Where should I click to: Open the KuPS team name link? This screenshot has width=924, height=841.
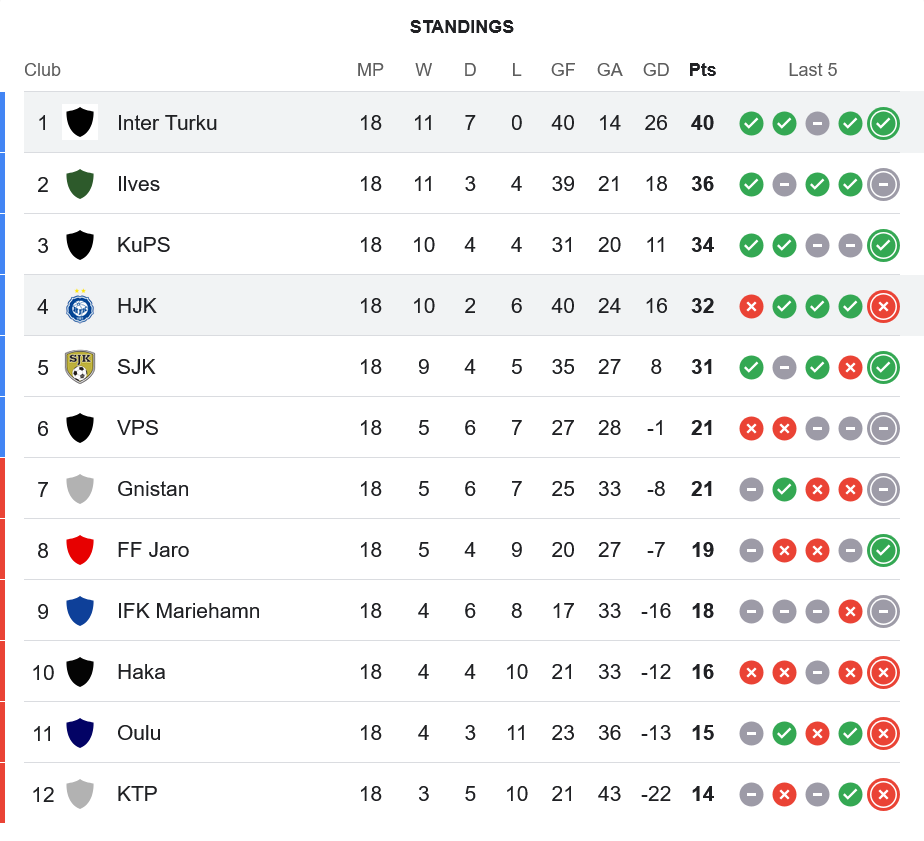pyautogui.click(x=143, y=245)
